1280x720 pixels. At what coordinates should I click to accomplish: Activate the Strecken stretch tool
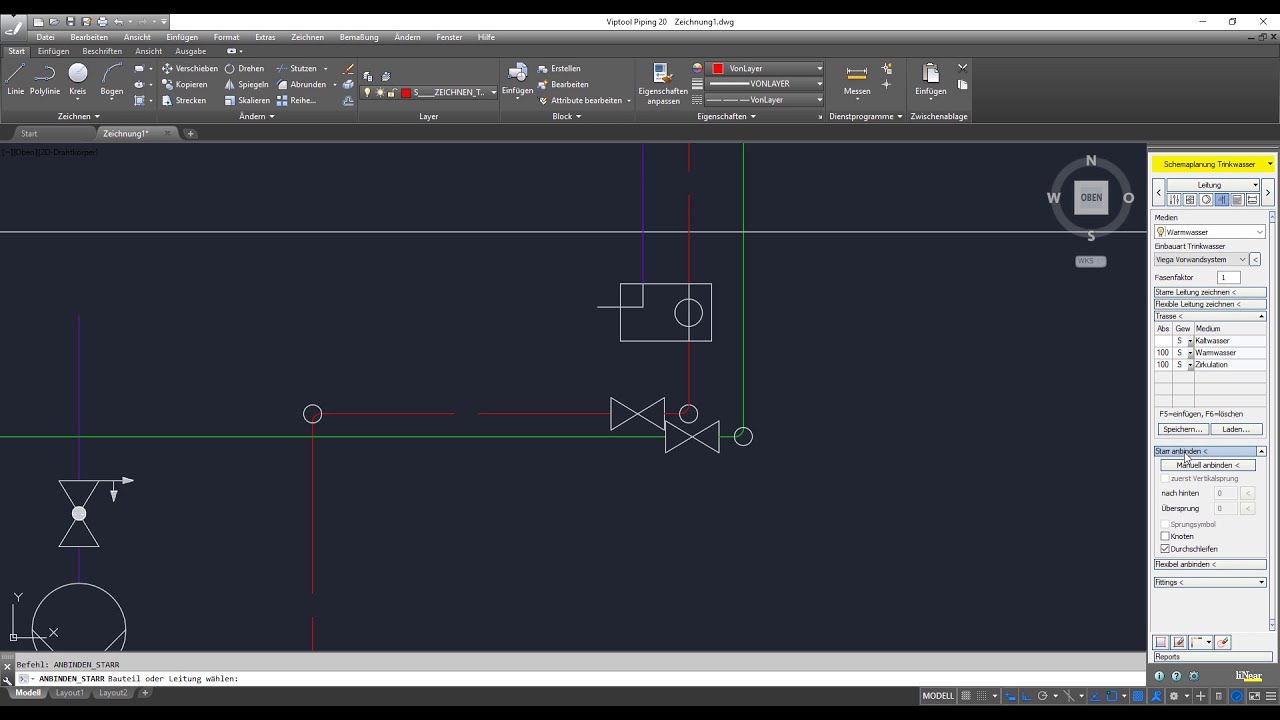[183, 101]
